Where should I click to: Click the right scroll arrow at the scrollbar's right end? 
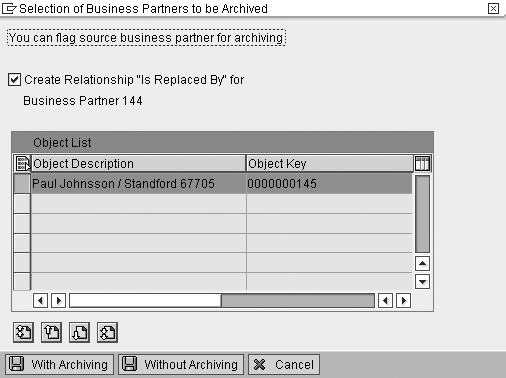pos(403,301)
